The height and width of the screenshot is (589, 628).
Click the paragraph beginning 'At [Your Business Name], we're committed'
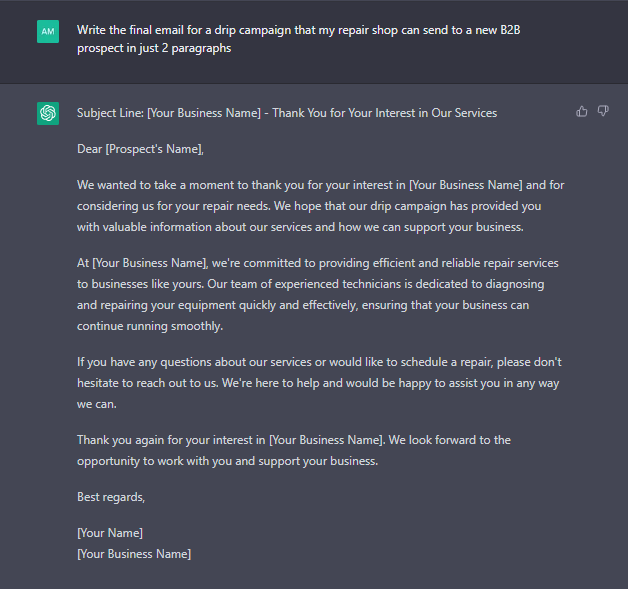click(318, 294)
